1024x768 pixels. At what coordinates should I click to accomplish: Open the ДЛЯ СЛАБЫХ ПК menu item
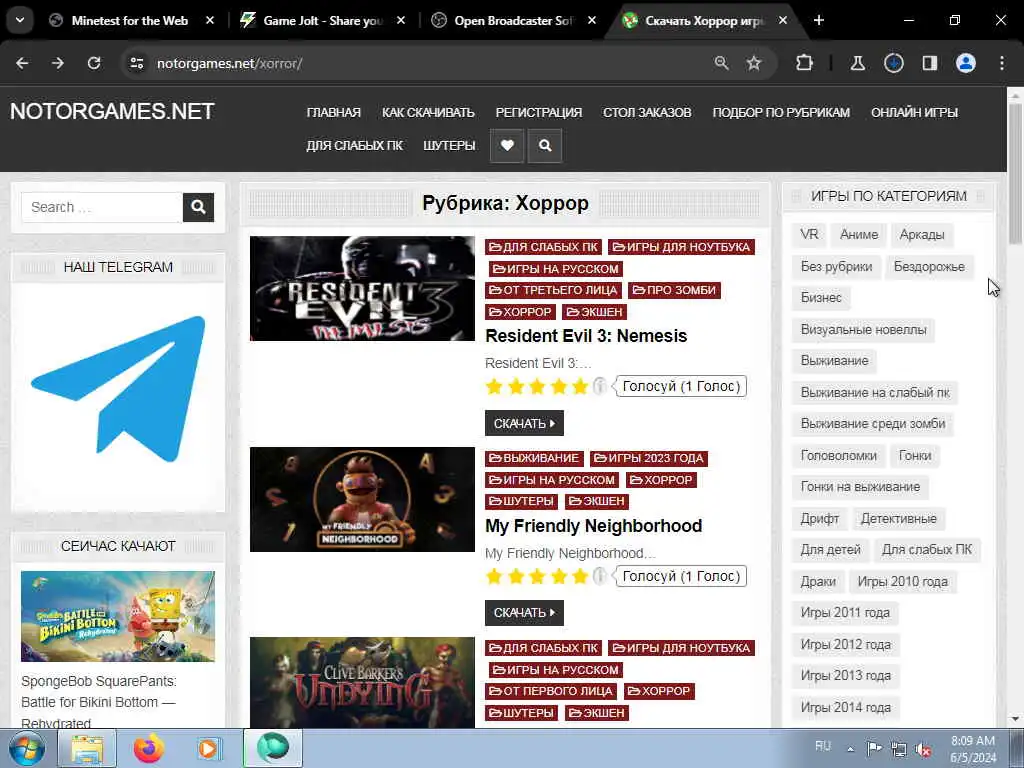(355, 146)
